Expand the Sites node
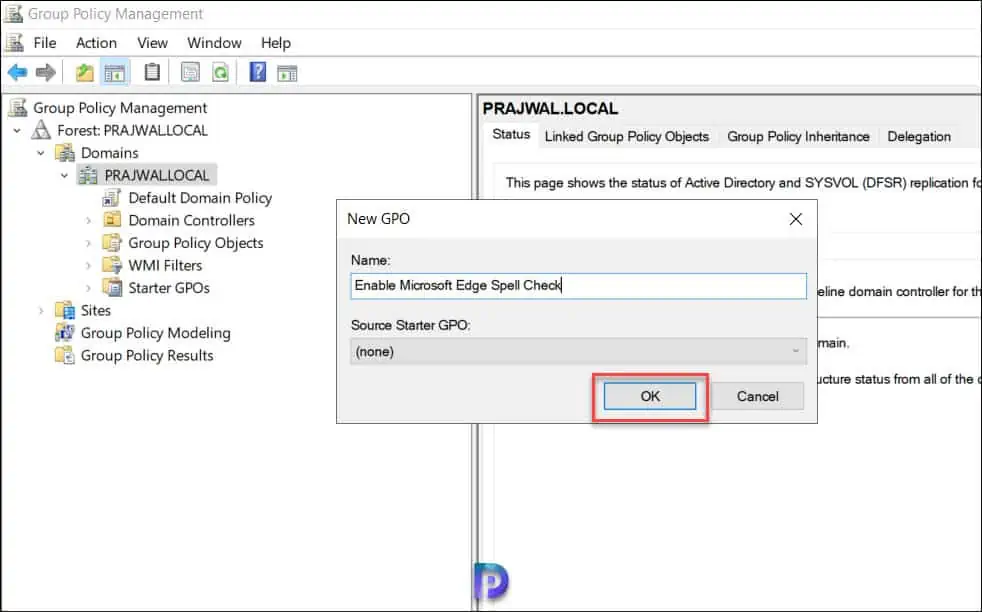This screenshot has width=982, height=612. 41,311
